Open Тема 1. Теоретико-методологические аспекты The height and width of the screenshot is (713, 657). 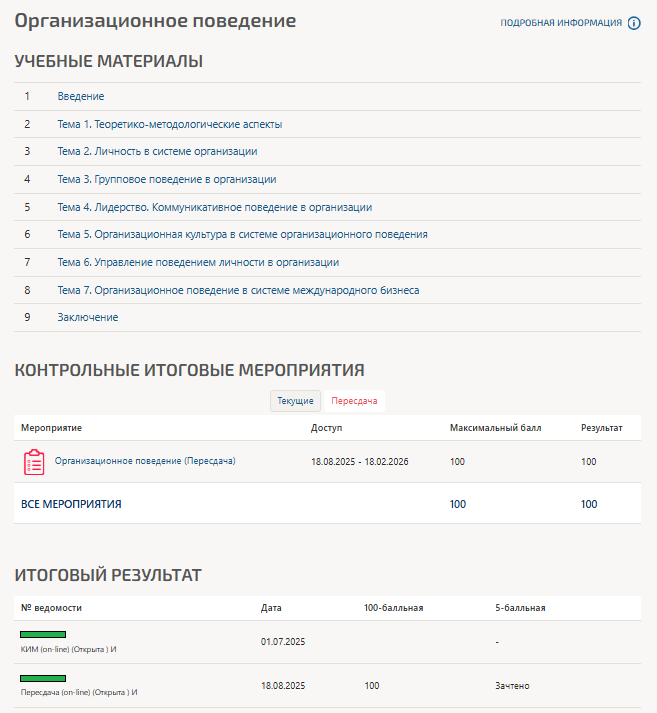point(170,124)
